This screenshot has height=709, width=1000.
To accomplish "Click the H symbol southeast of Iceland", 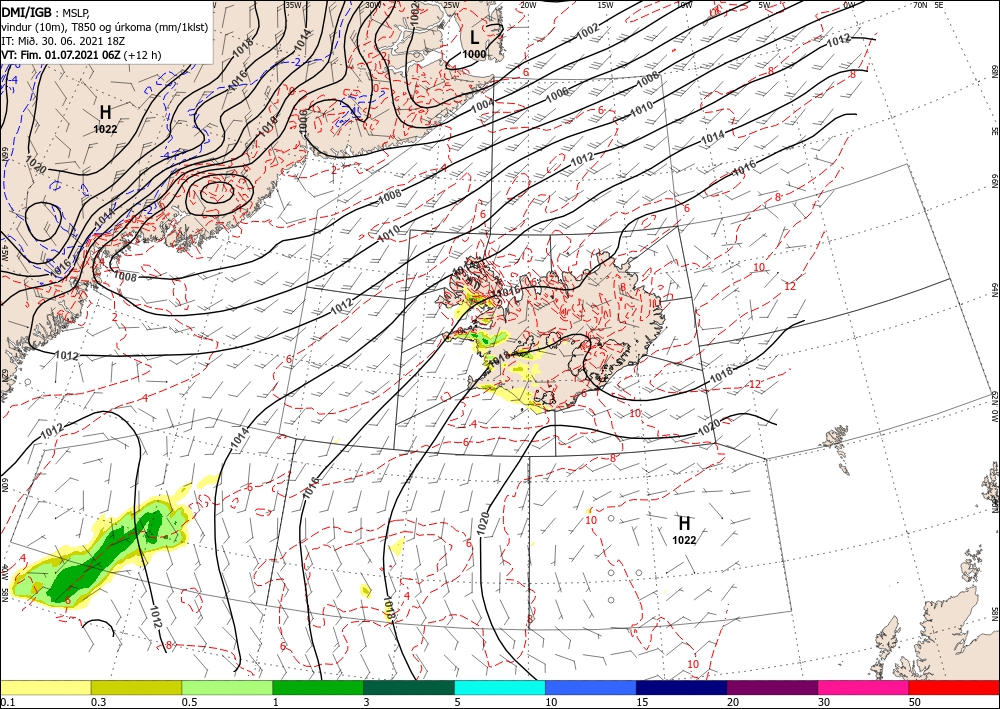I will point(684,524).
